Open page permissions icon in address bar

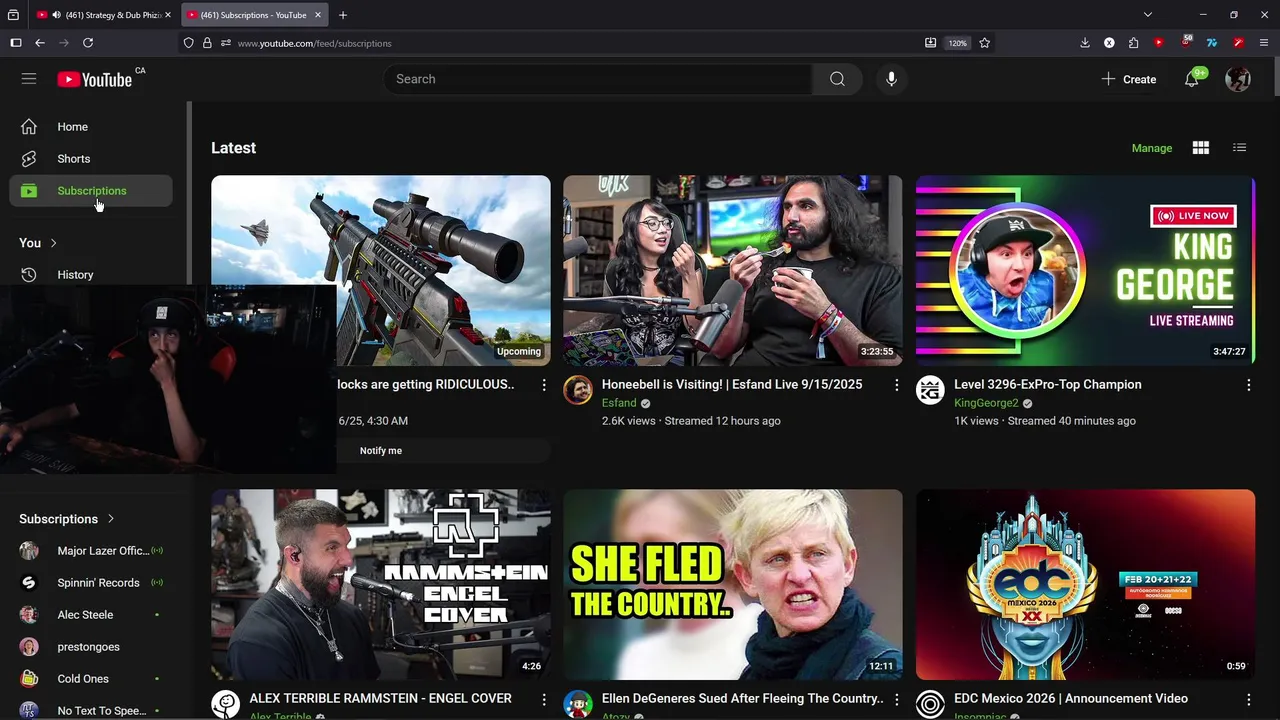point(226,43)
